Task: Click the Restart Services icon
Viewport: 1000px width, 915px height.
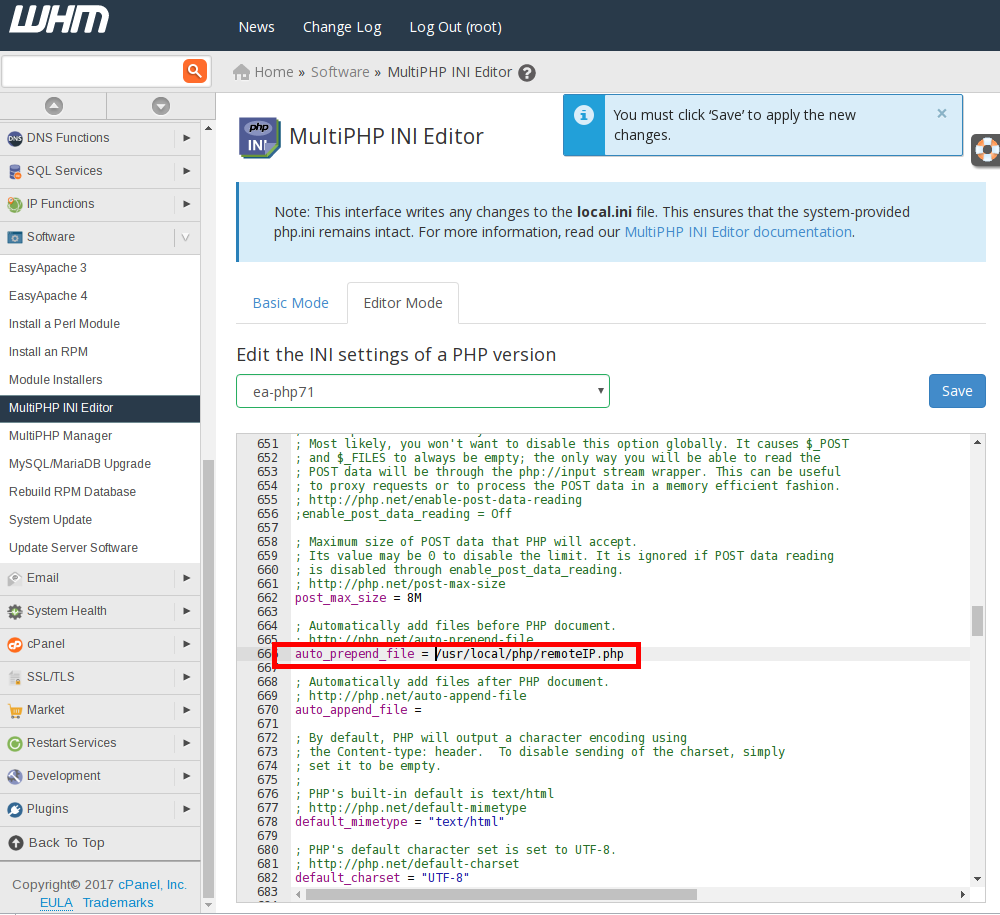Action: click(x=15, y=743)
